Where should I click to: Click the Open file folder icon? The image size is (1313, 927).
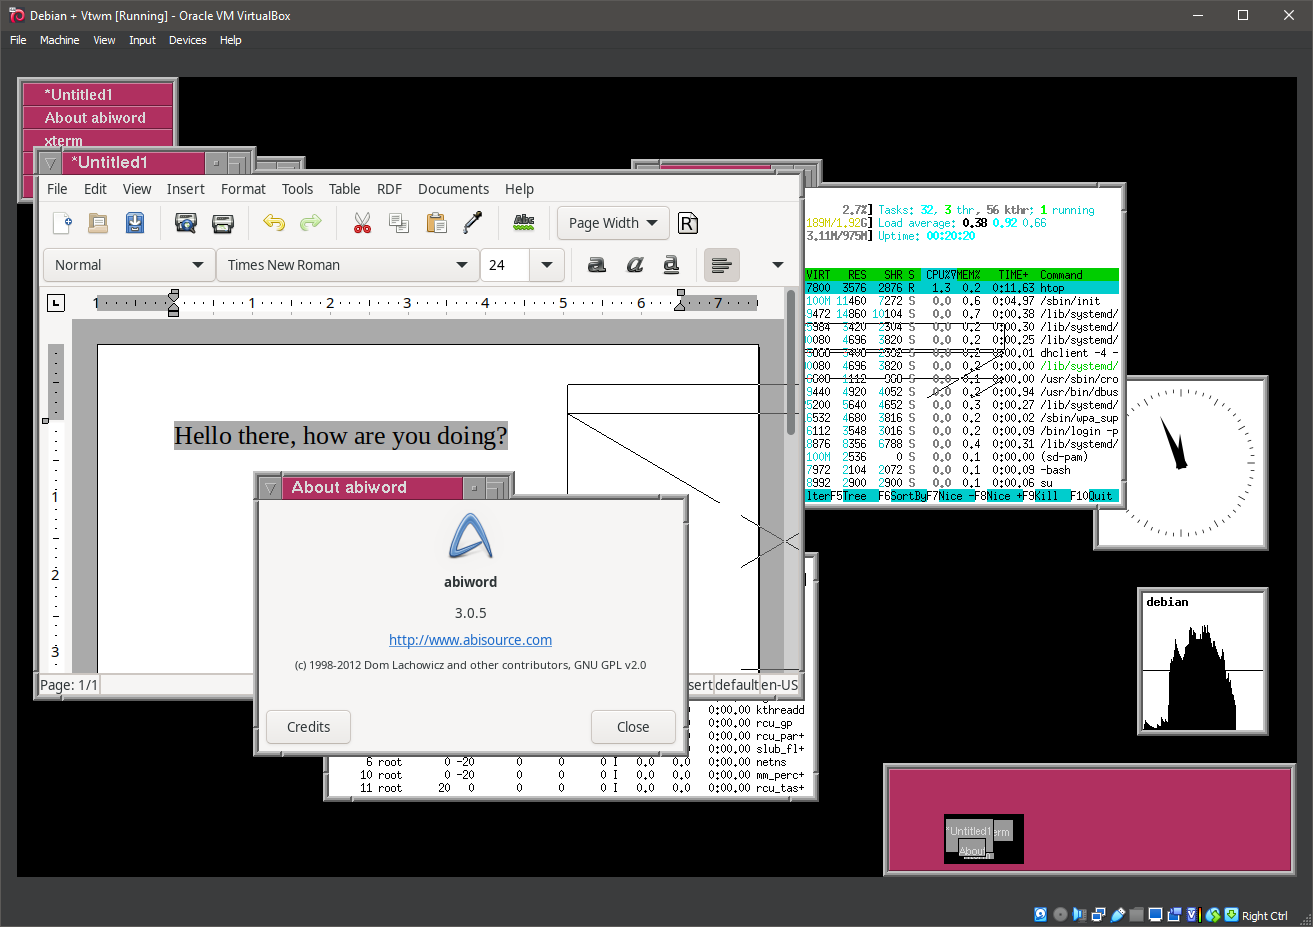(x=98, y=223)
